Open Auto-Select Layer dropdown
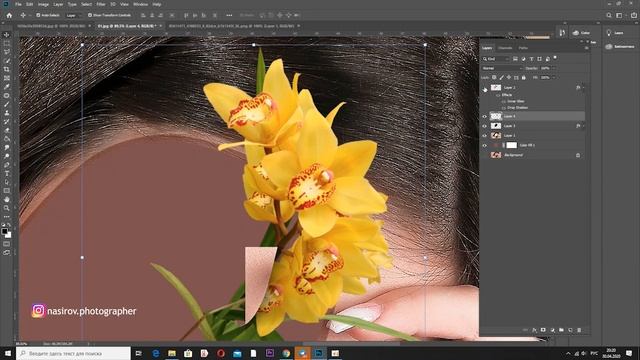The height and width of the screenshot is (360, 640). coord(73,15)
